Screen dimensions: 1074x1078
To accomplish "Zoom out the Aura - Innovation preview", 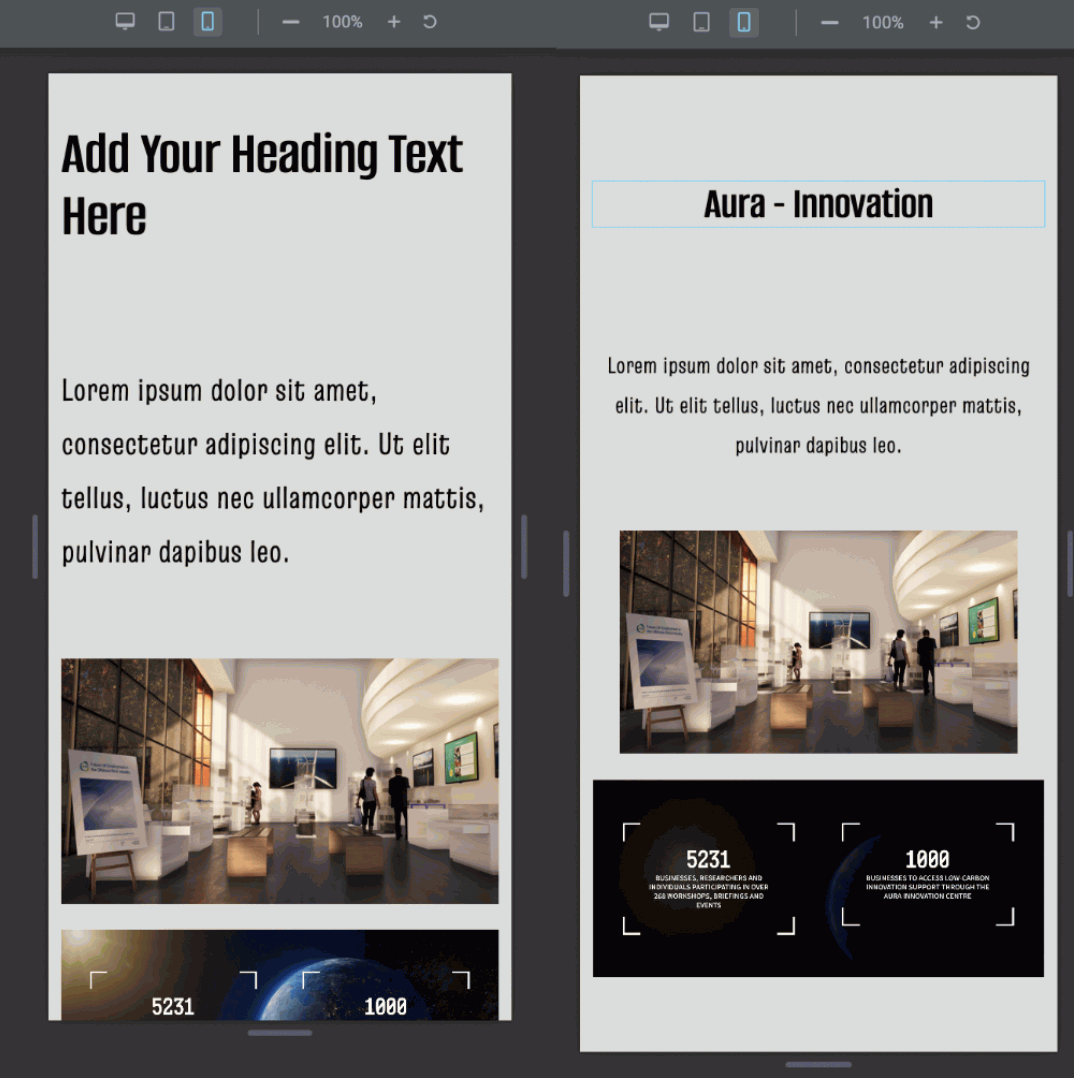I will tap(830, 23).
